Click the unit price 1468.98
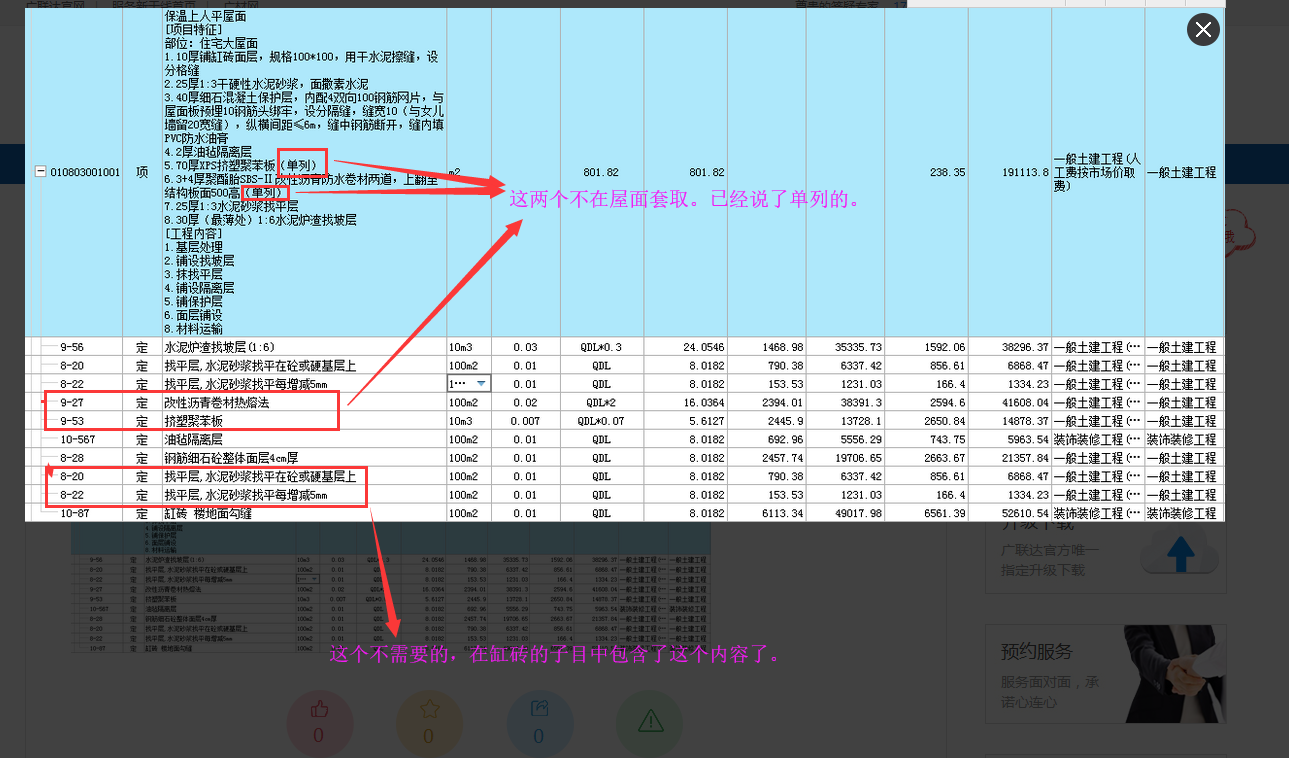Viewport: 1289px width, 758px height. pos(782,347)
